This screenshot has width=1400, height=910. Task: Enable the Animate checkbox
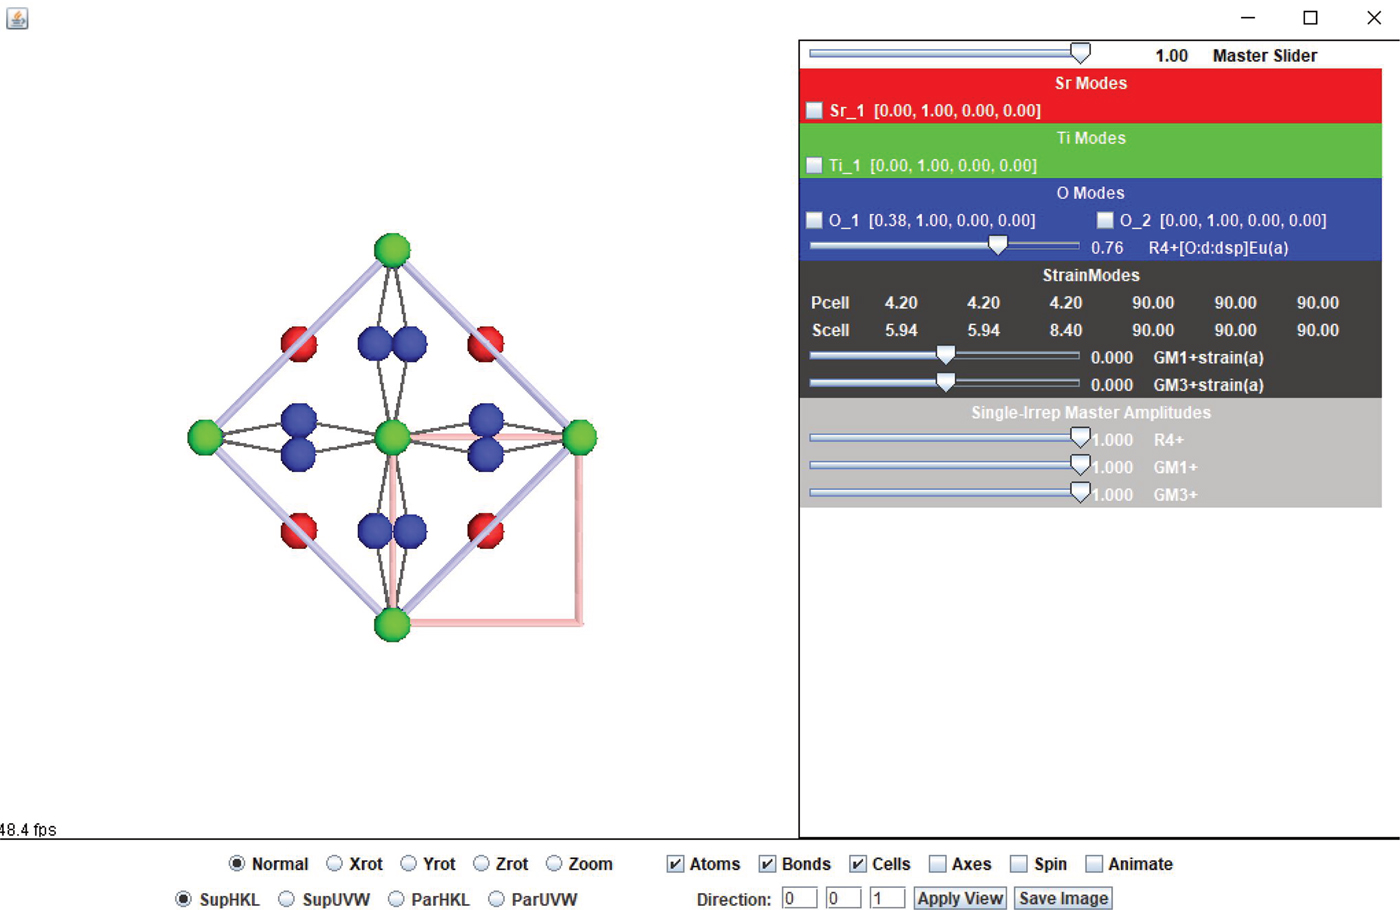[1094, 864]
